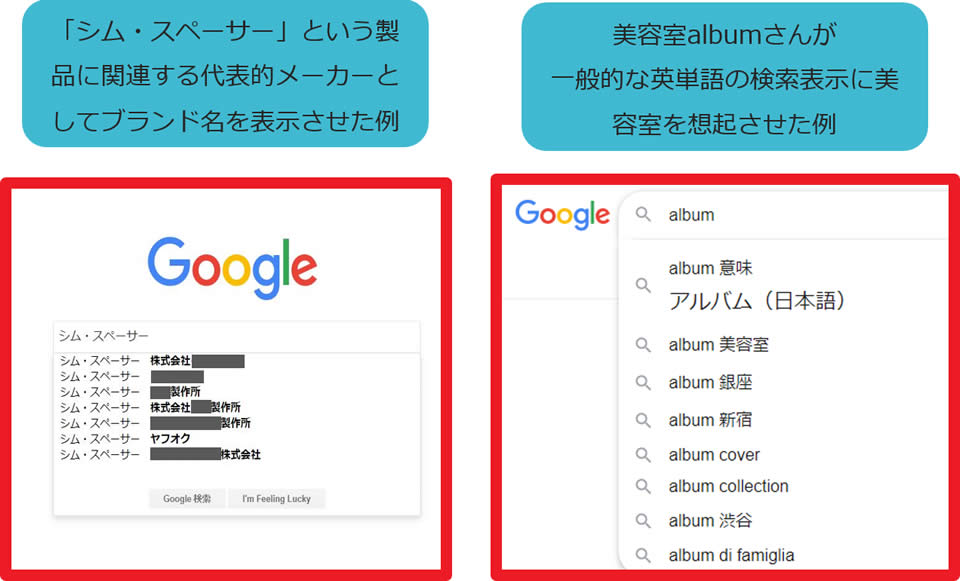Click magnifier icon next to album 意味
The image size is (960, 581).
click(643, 285)
